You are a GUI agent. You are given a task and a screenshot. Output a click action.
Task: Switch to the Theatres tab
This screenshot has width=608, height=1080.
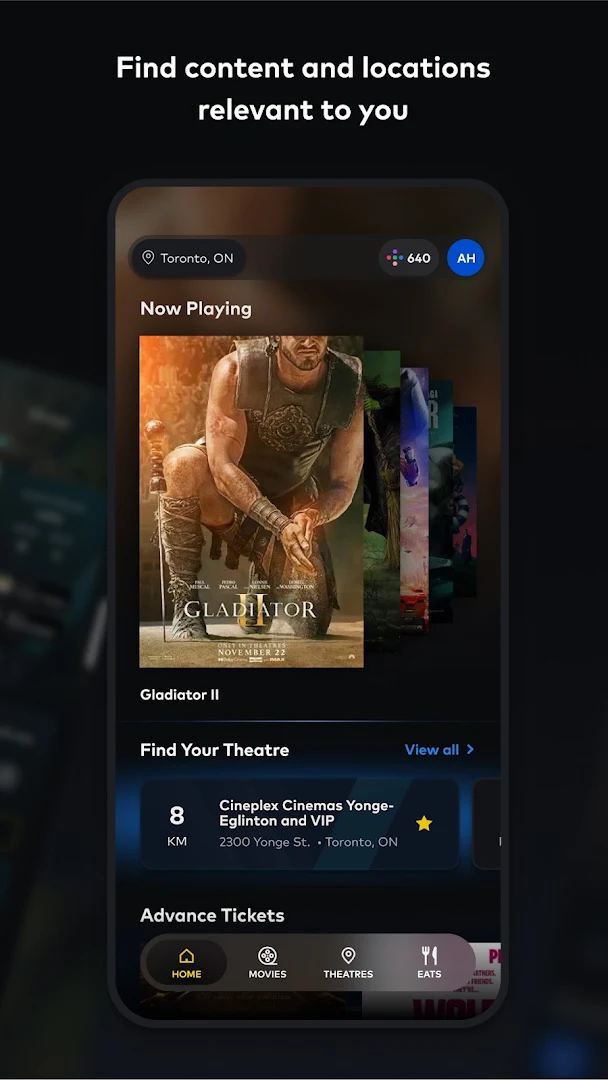(348, 963)
